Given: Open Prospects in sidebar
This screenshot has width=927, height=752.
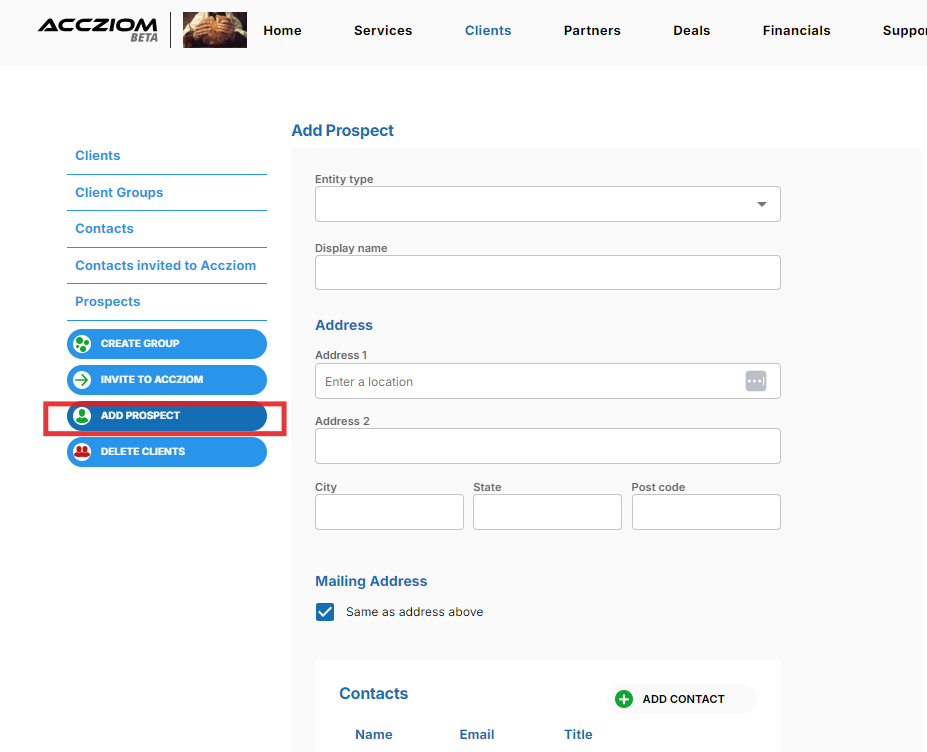Looking at the screenshot, I should click(108, 302).
